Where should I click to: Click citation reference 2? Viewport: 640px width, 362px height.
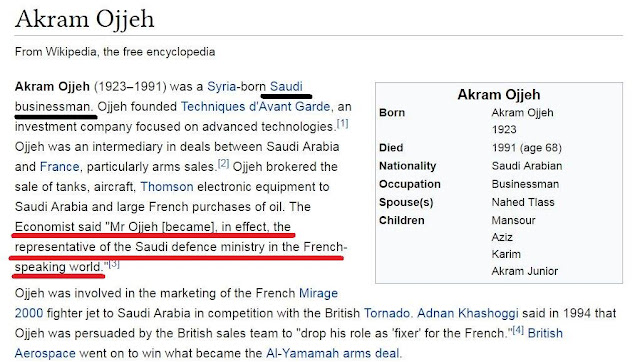pyautogui.click(x=223, y=164)
